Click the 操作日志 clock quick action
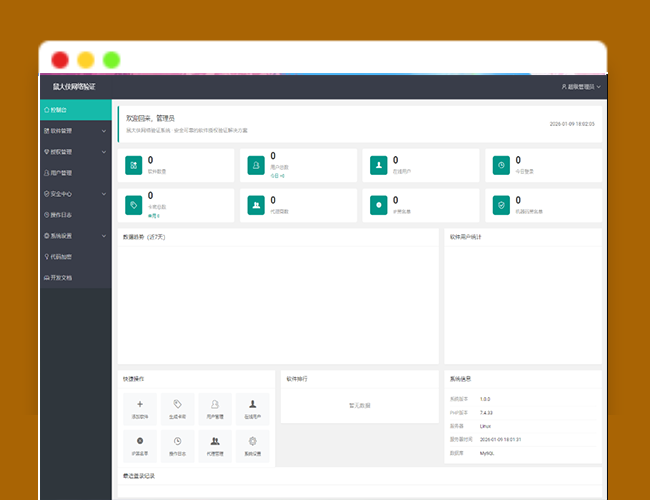Viewport: 650px width, 500px height. click(177, 446)
